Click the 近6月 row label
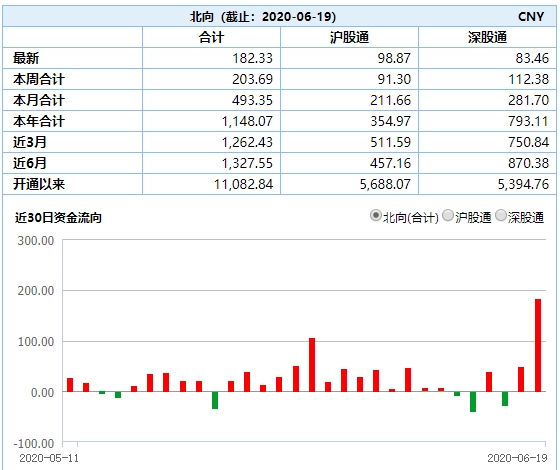Screen dimensions: 560x470 pyautogui.click(x=30, y=164)
